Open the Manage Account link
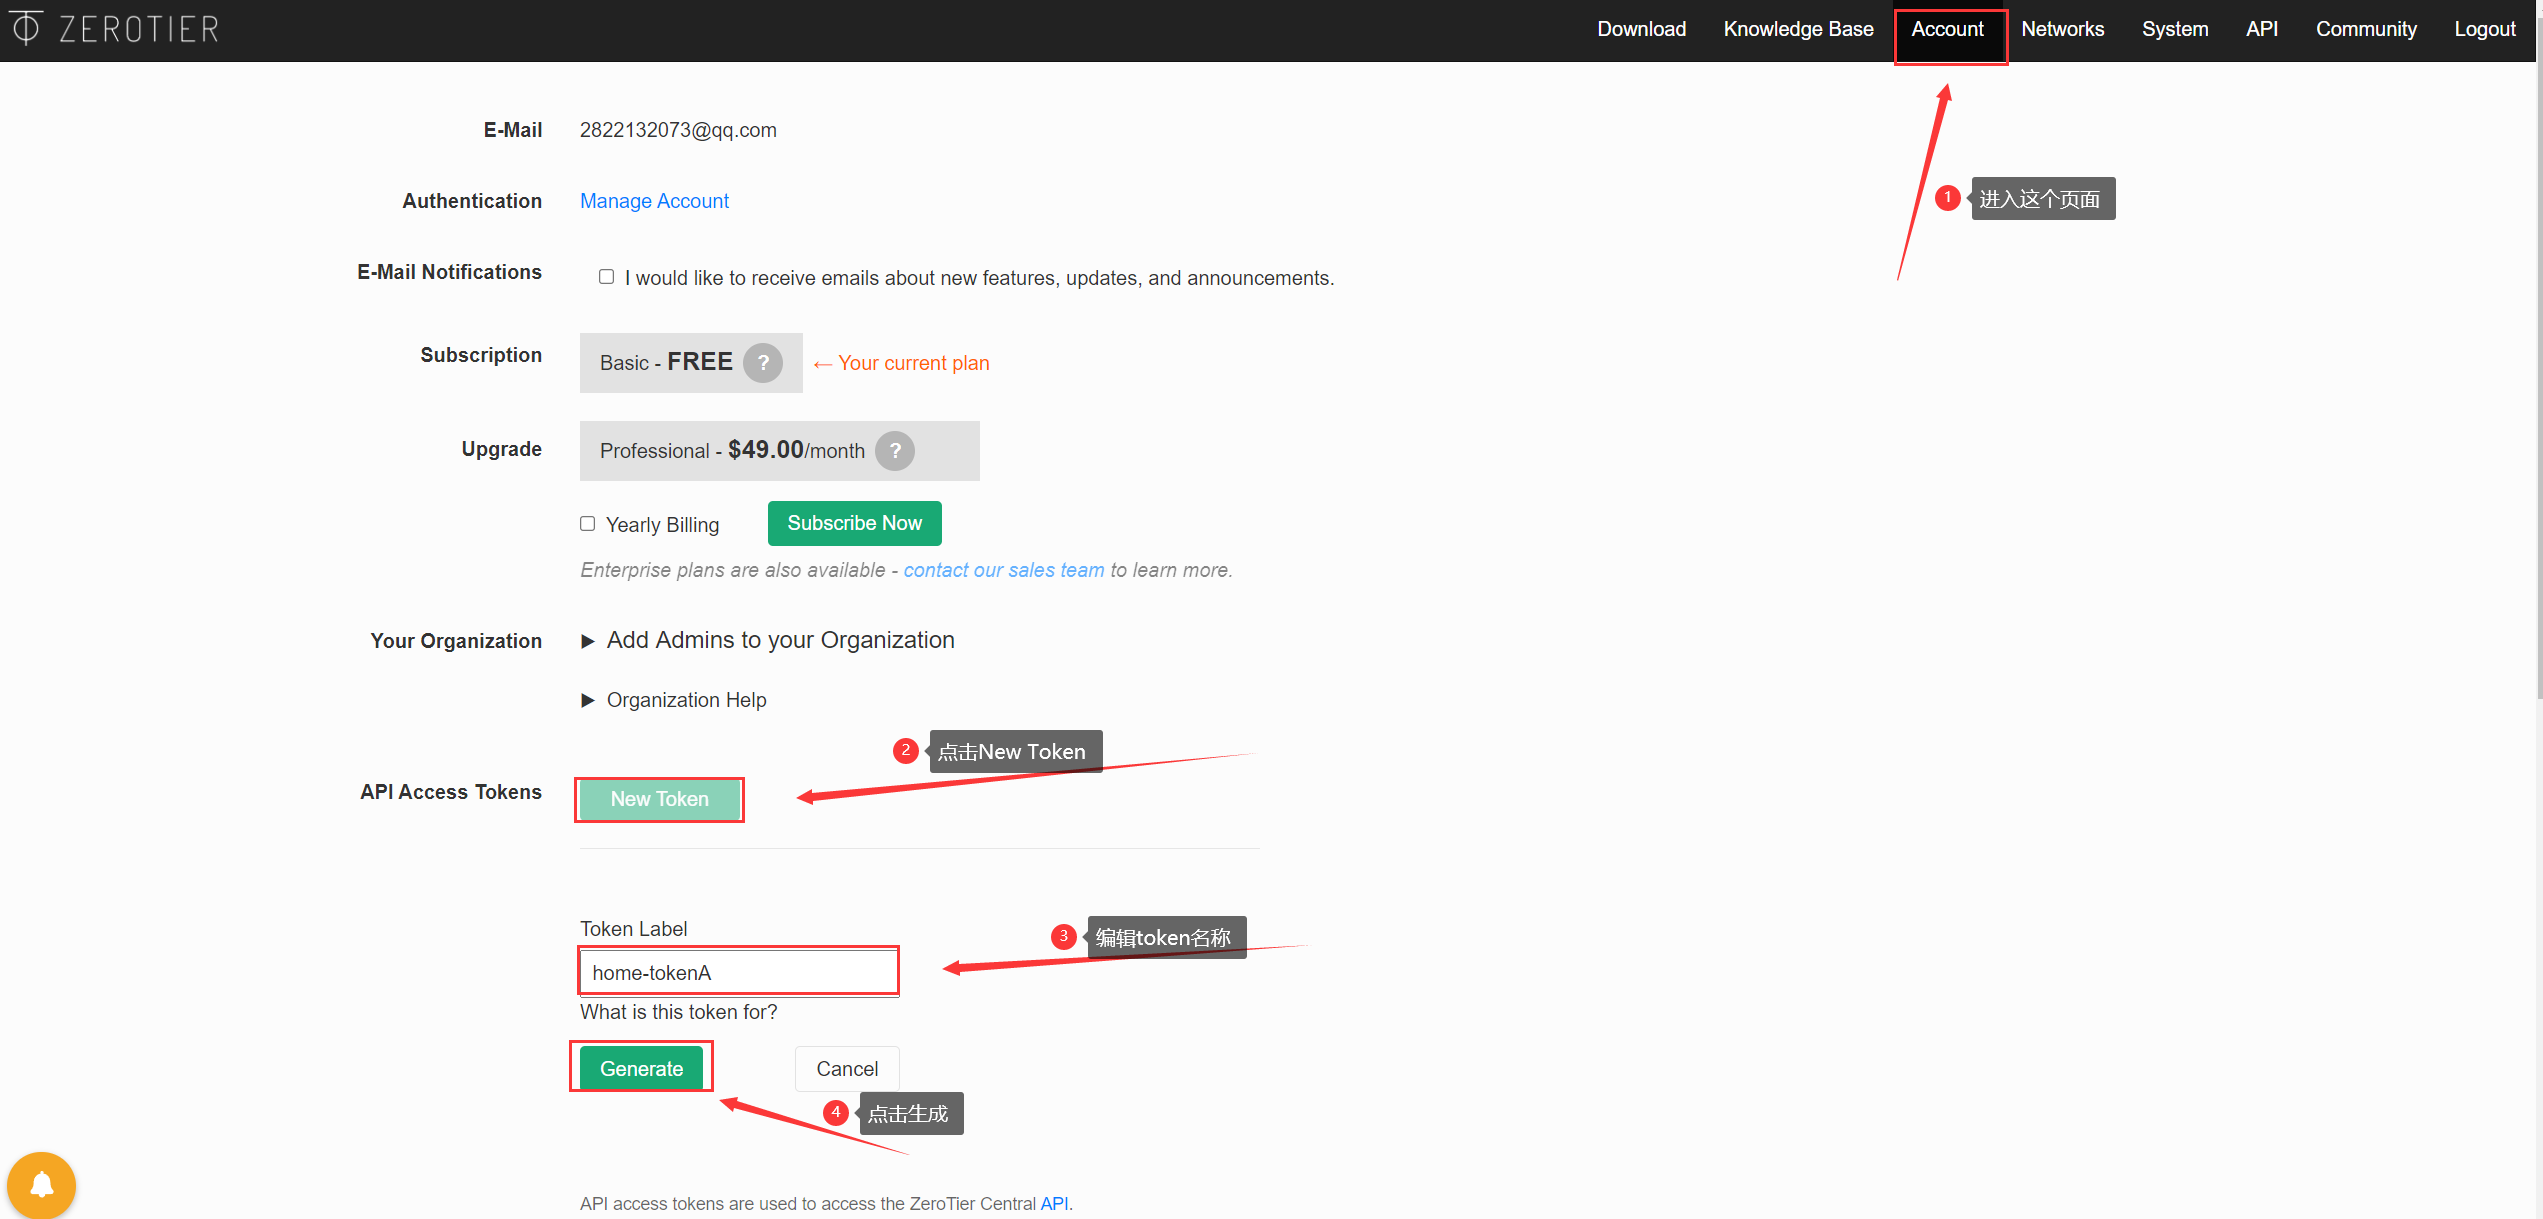This screenshot has width=2543, height=1219. click(x=654, y=201)
